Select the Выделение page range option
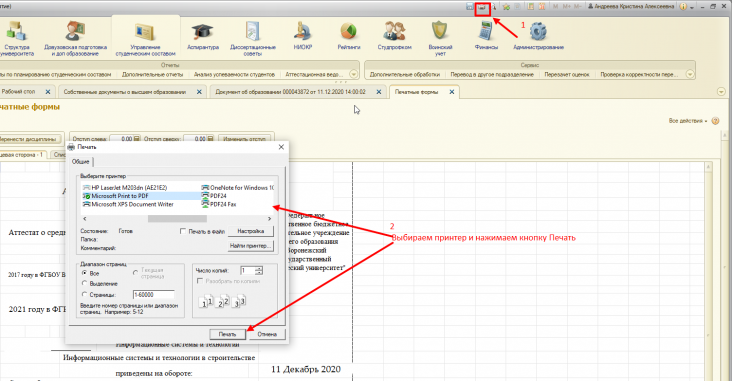 tap(84, 283)
